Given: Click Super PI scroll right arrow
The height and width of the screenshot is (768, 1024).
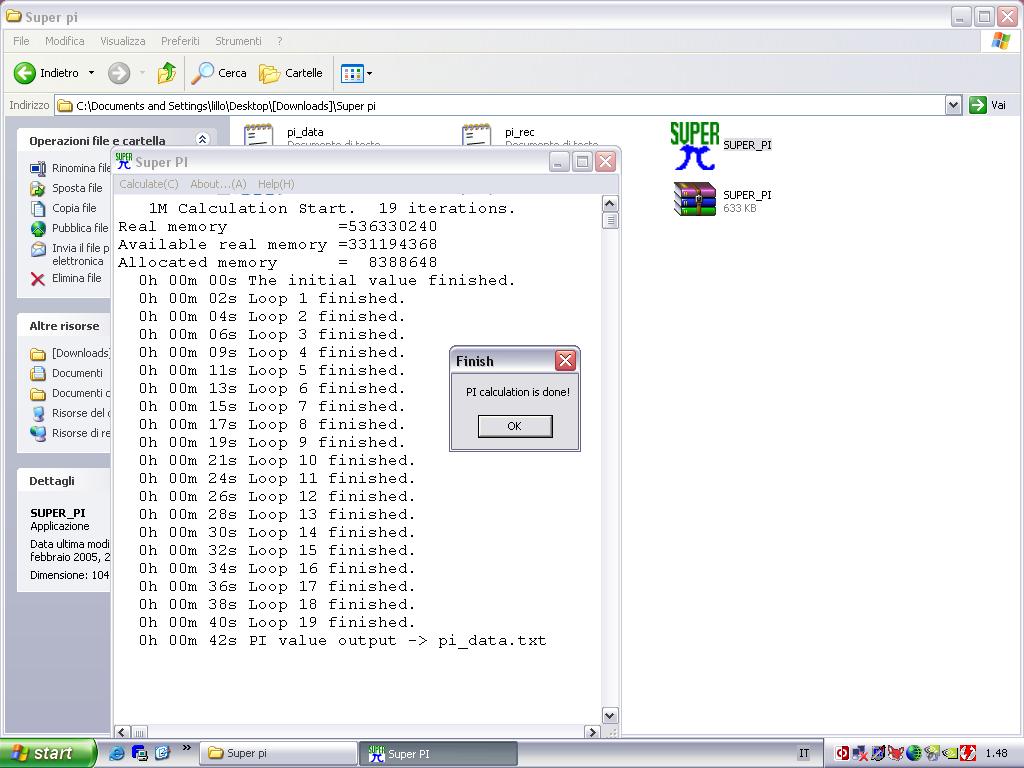Looking at the screenshot, I should (x=592, y=732).
